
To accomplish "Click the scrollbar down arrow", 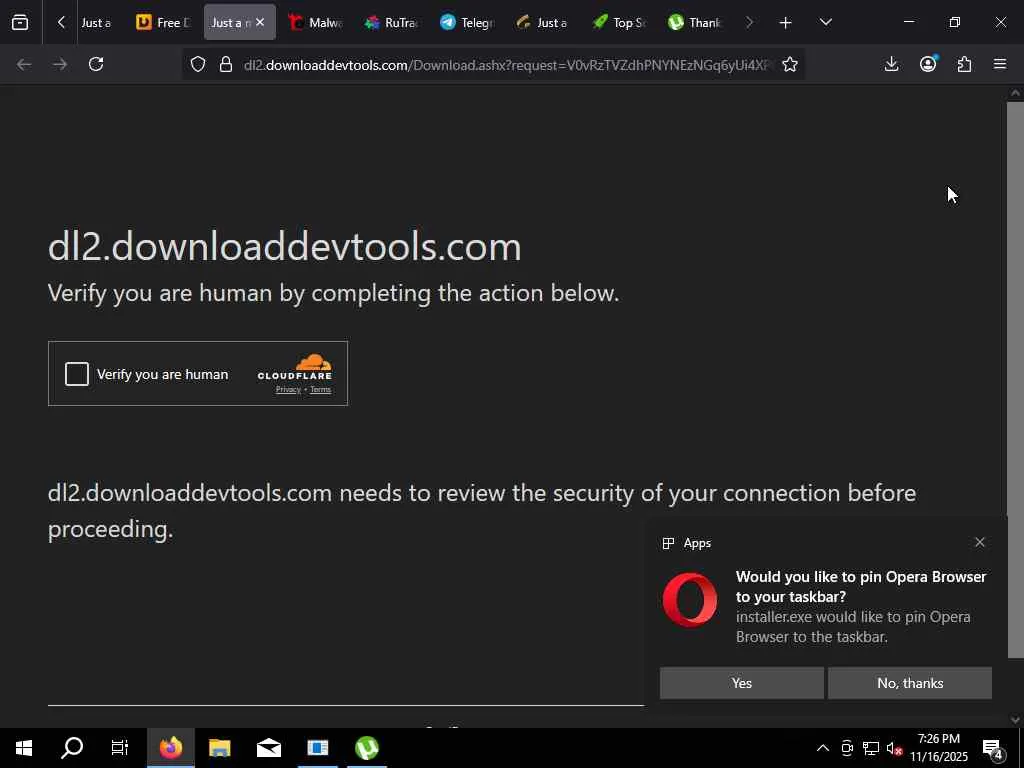I will (x=1015, y=720).
